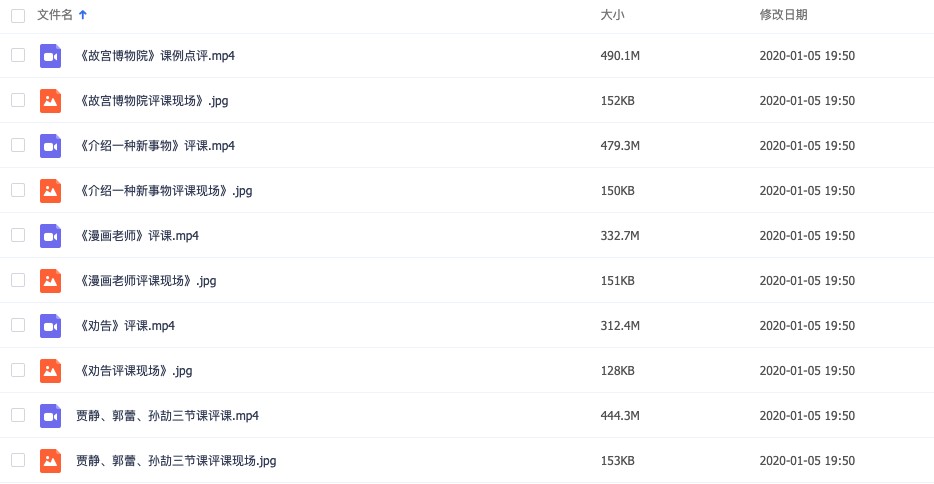Click image icon for 《漫画老师评课现场》.jpg
934x484 pixels.
50,280
